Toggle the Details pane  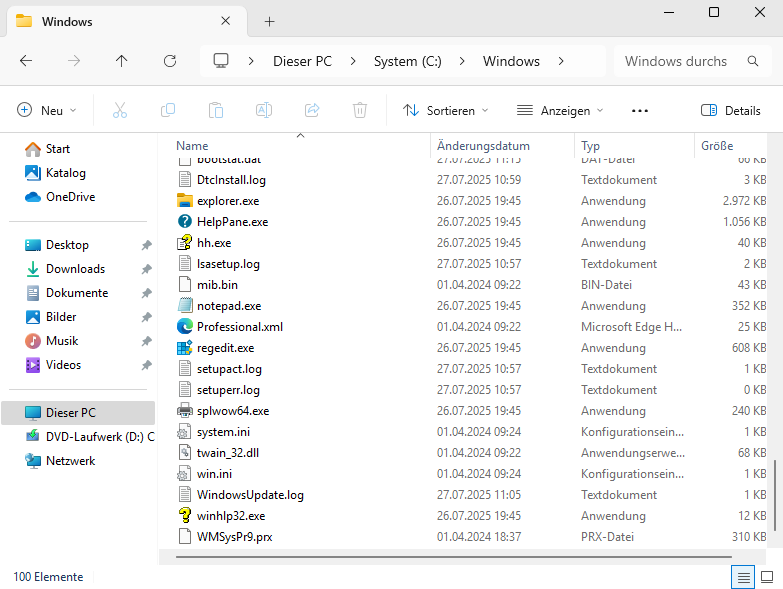point(731,110)
